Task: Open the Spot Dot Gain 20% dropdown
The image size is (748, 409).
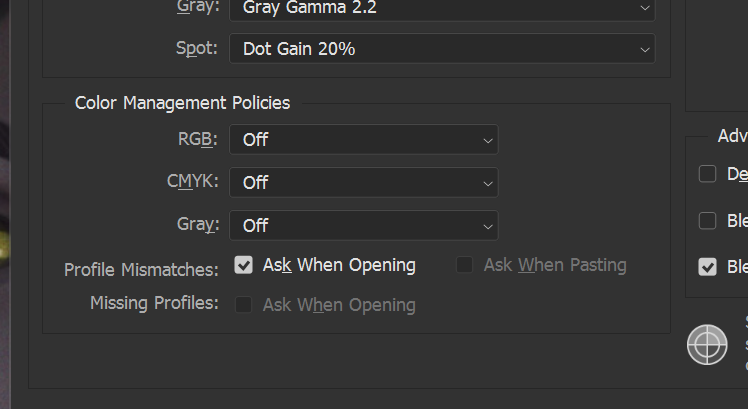Action: click(442, 48)
